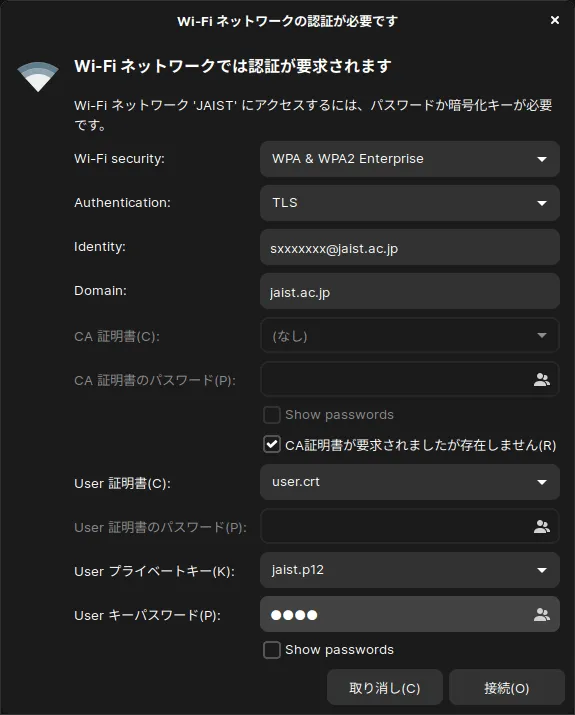Image resolution: width=575 pixels, height=715 pixels.
Task: Open the Wi-Fi security dropdown
Action: pyautogui.click(x=409, y=159)
